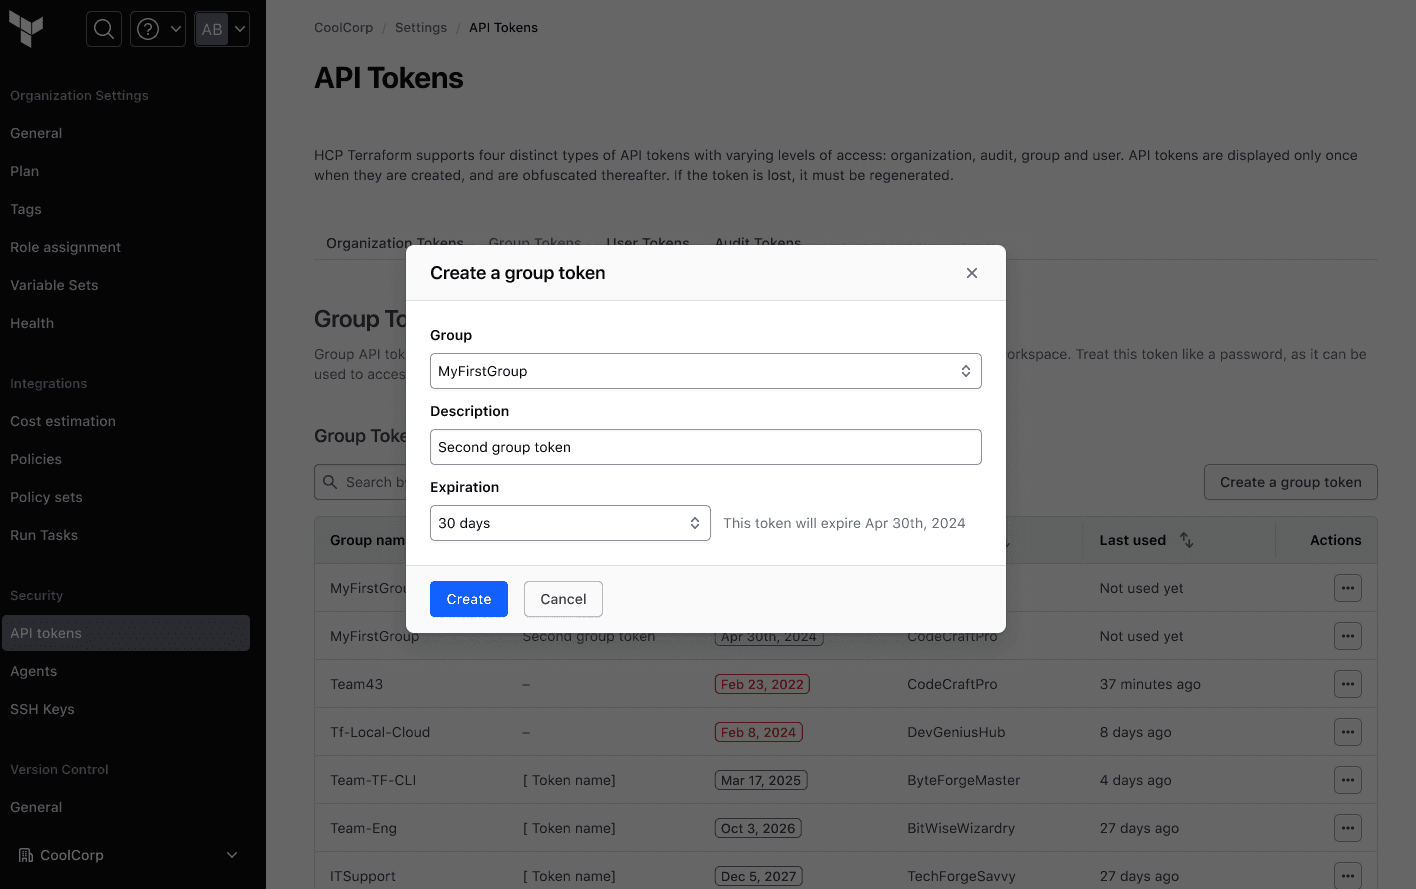
Task: Click the Settings breadcrumb link
Action: (x=421, y=28)
